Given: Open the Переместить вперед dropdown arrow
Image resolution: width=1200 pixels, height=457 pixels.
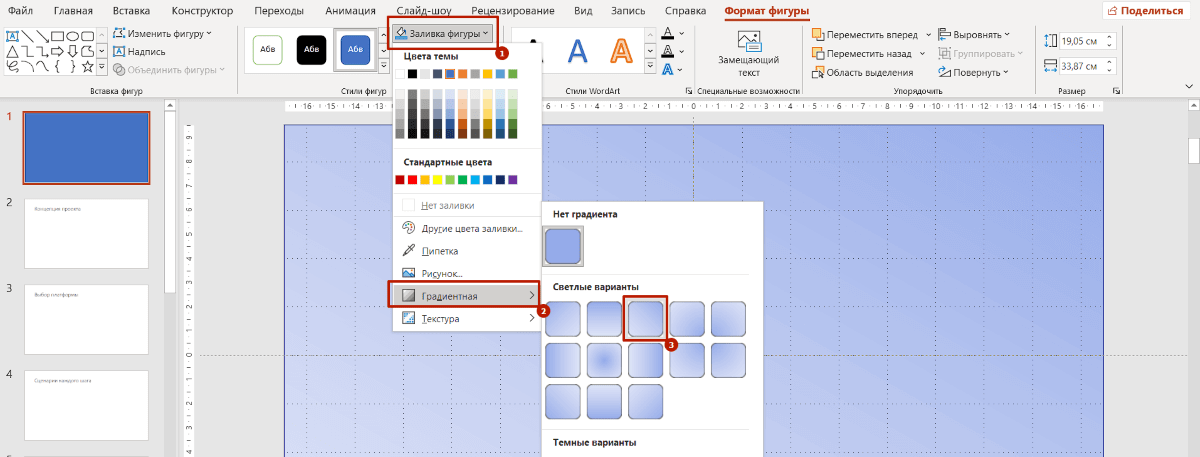Looking at the screenshot, I should (x=928, y=34).
